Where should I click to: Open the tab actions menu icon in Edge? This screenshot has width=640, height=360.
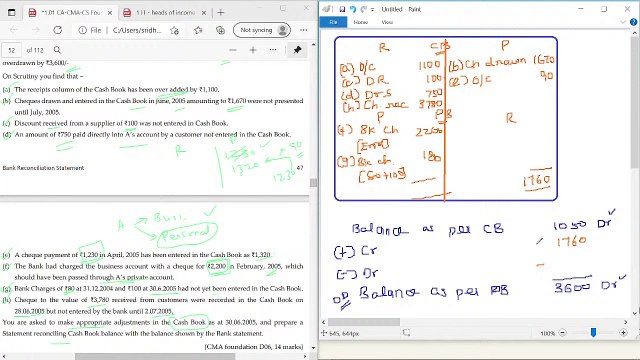(11, 13)
